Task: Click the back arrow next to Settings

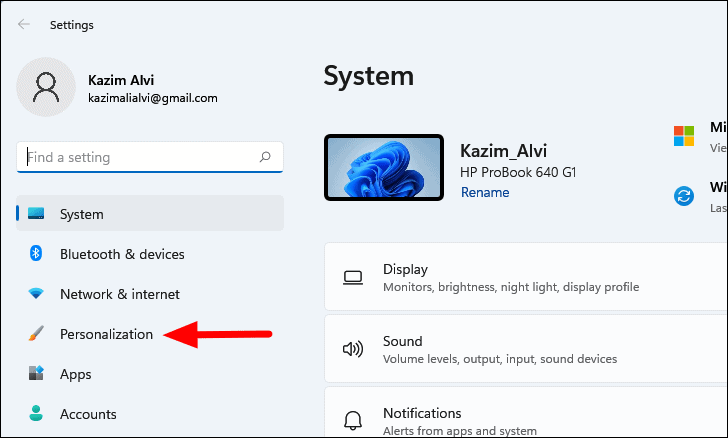Action: (x=24, y=24)
